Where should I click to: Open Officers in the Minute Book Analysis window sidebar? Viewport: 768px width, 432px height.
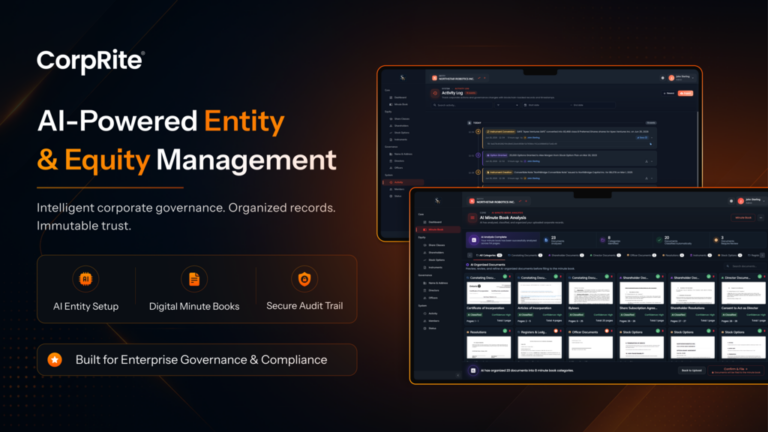[x=431, y=298]
